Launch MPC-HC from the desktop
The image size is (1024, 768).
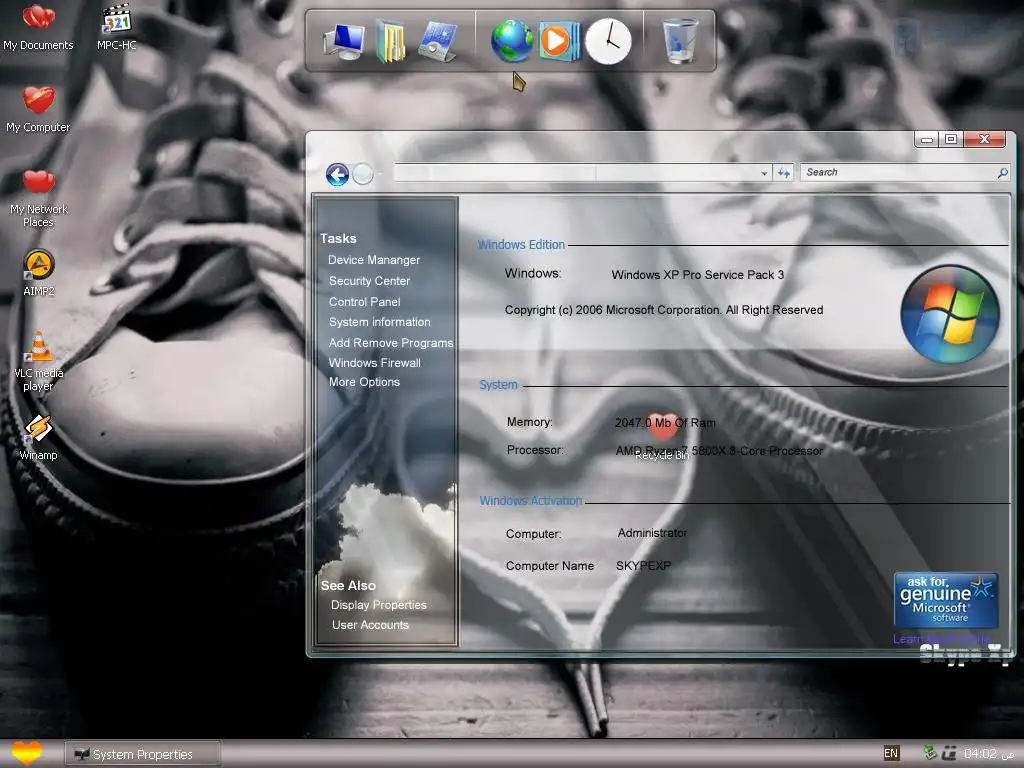point(117,26)
